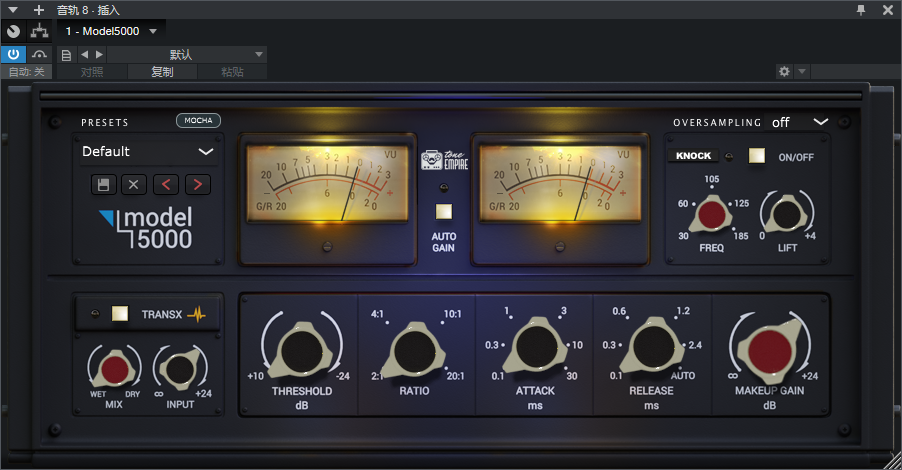Go to next host preset triangle
Viewport: 902px width, 470px height.
(99, 55)
